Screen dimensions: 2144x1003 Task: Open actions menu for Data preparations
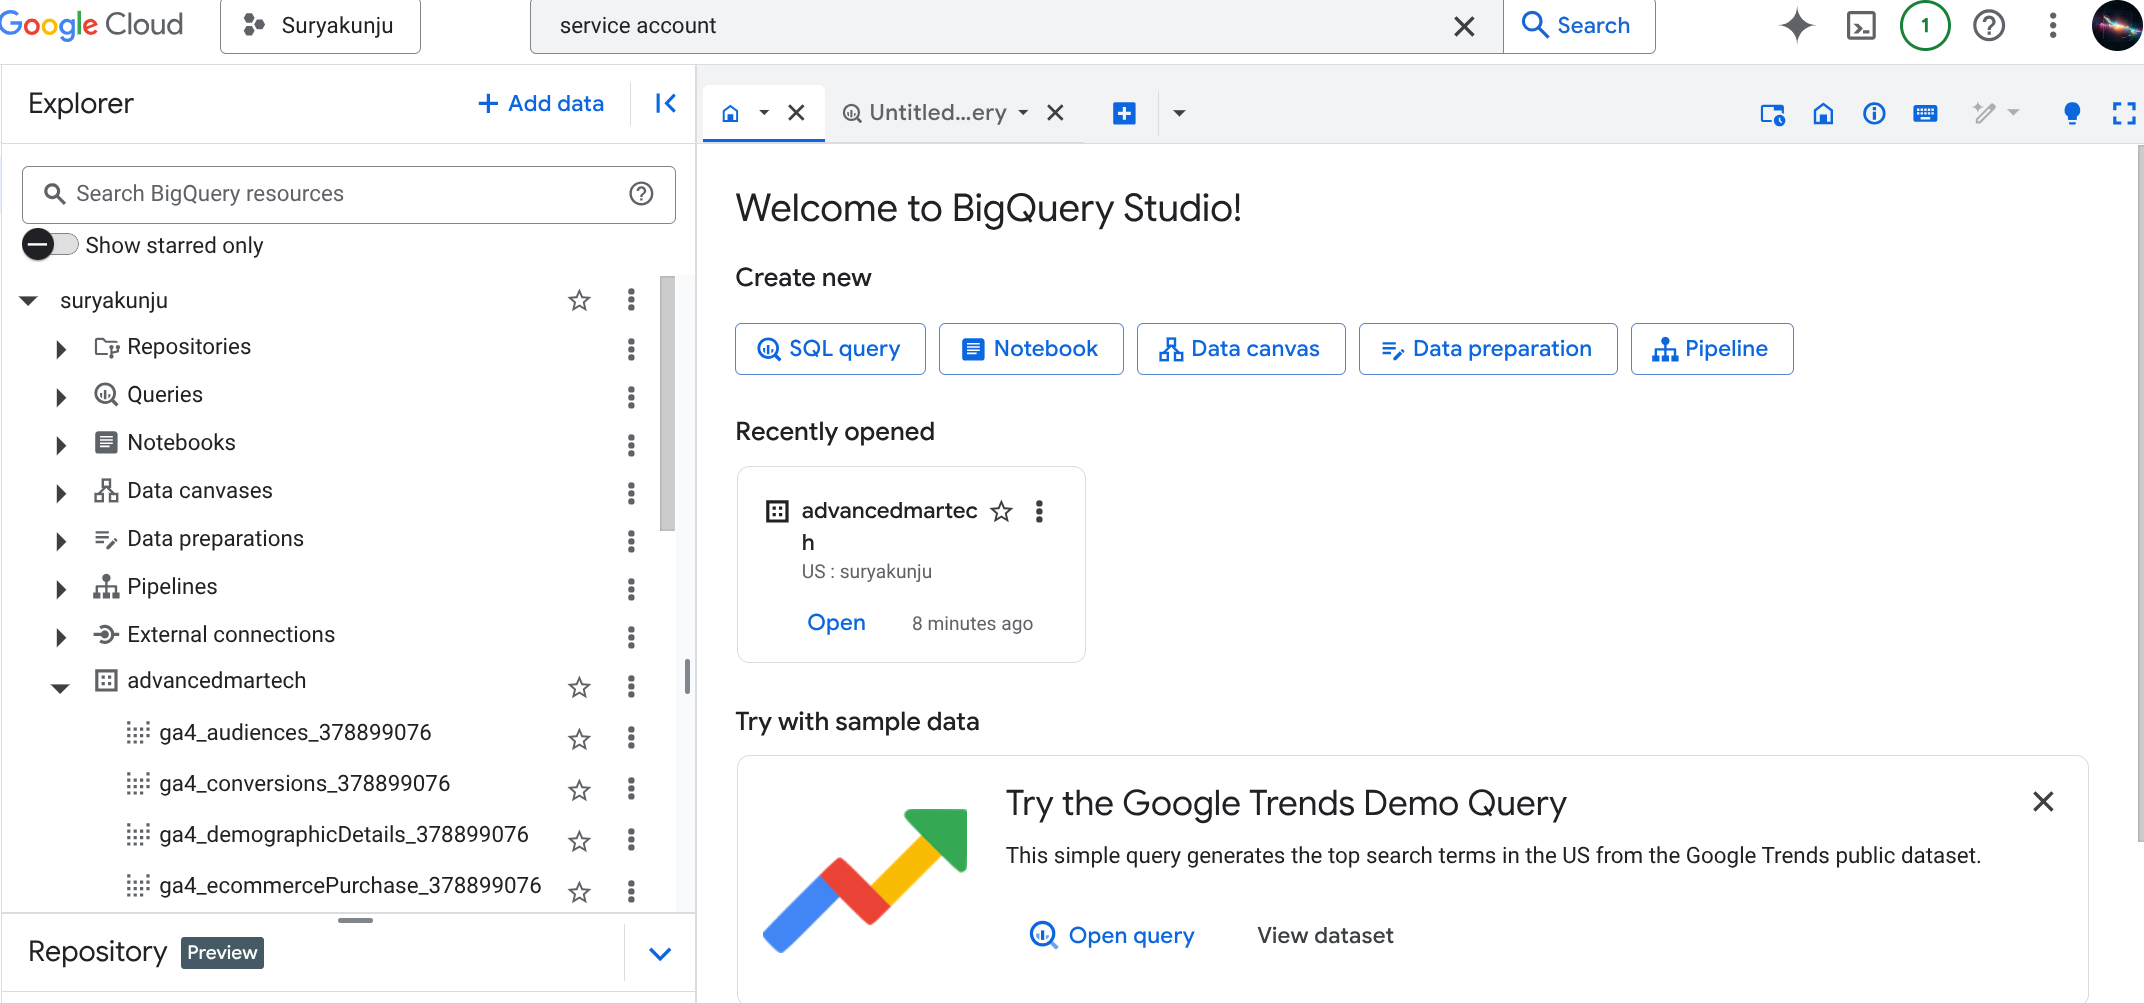(x=631, y=541)
